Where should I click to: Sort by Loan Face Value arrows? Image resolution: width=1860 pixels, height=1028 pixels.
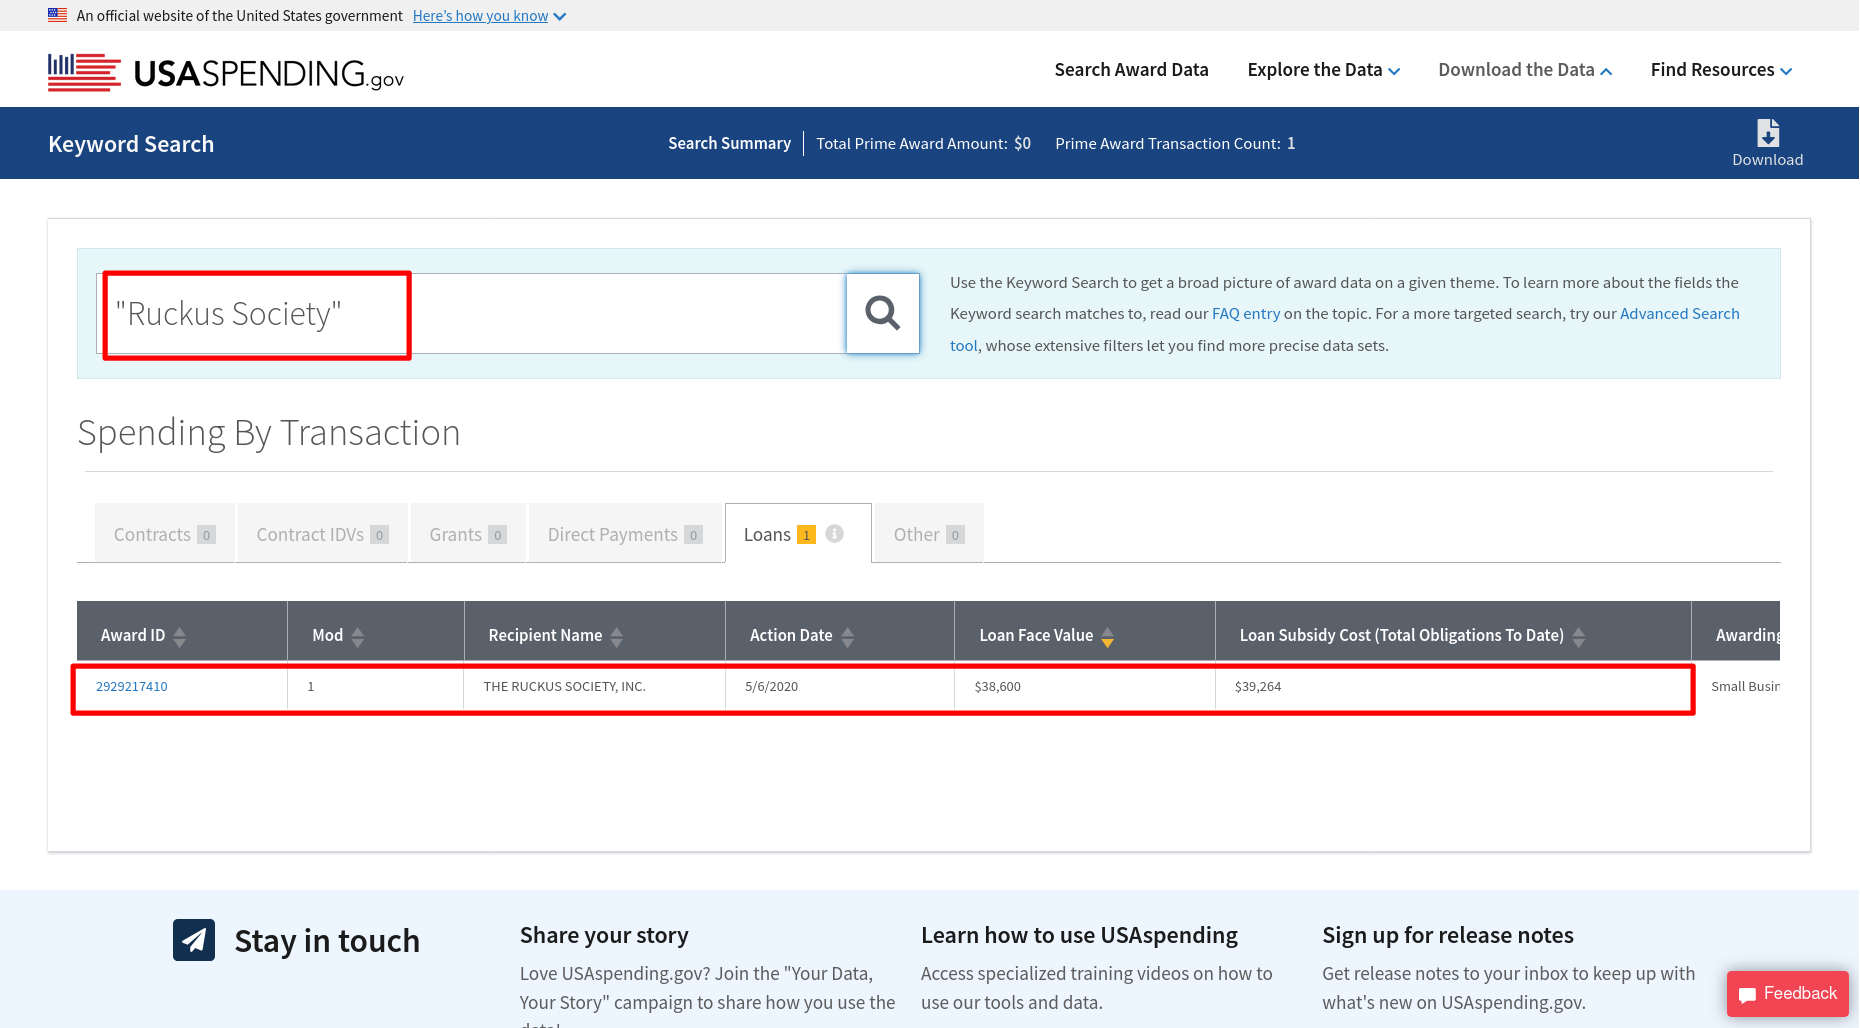[1107, 636]
